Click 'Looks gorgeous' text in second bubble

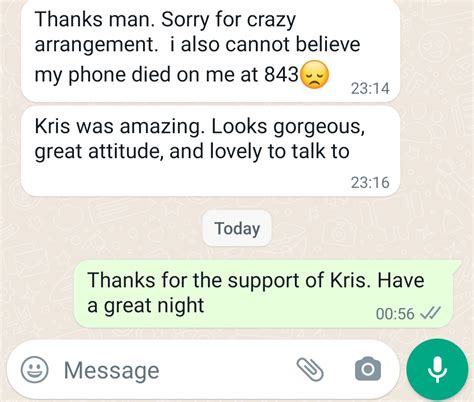[288, 127]
